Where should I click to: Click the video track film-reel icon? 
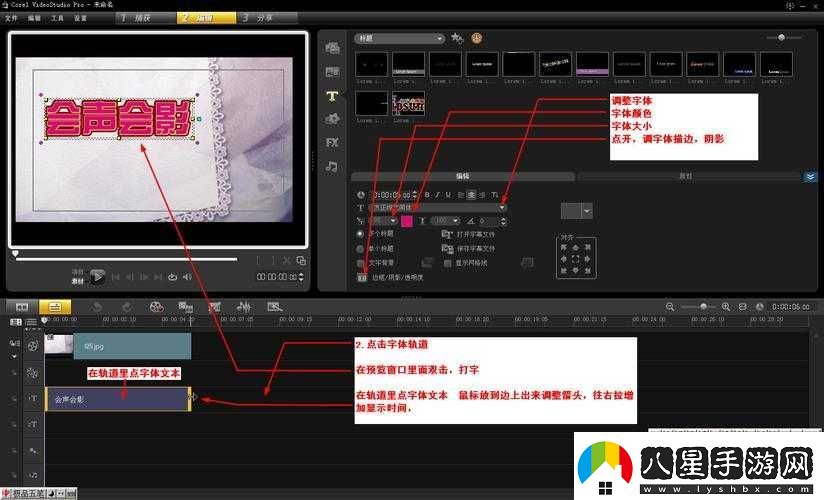33,345
